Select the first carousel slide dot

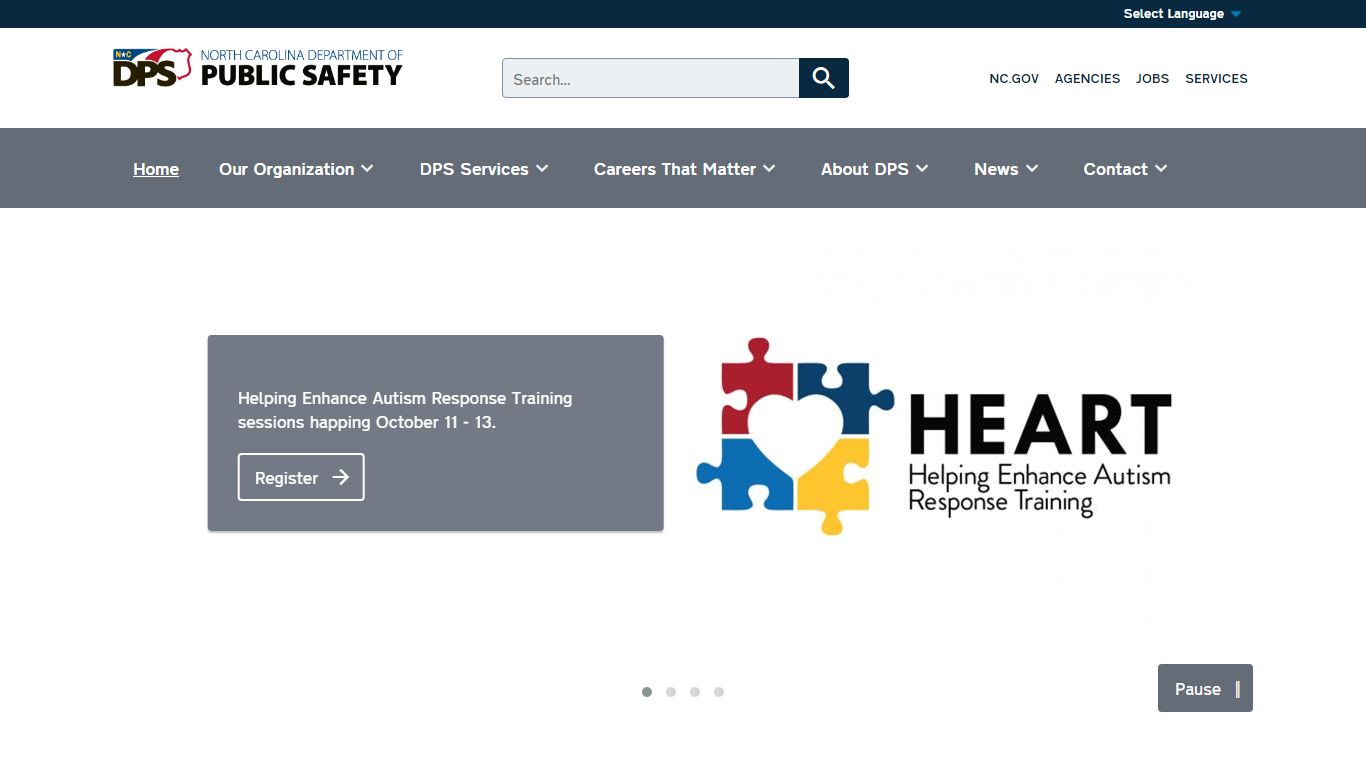point(647,692)
